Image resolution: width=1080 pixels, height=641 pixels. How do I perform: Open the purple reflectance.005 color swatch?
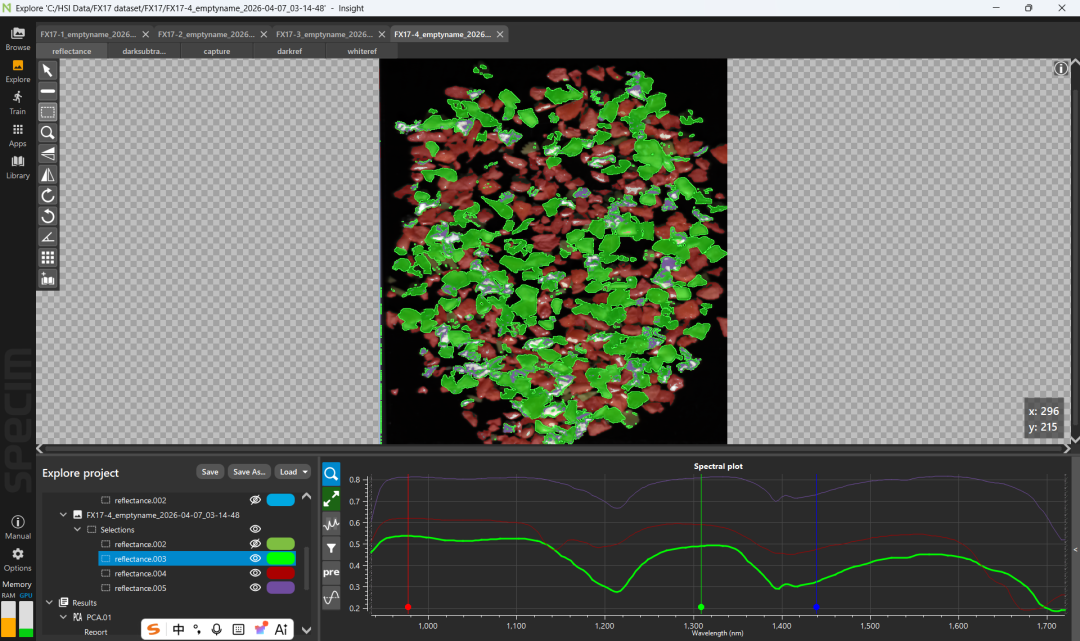tap(280, 587)
